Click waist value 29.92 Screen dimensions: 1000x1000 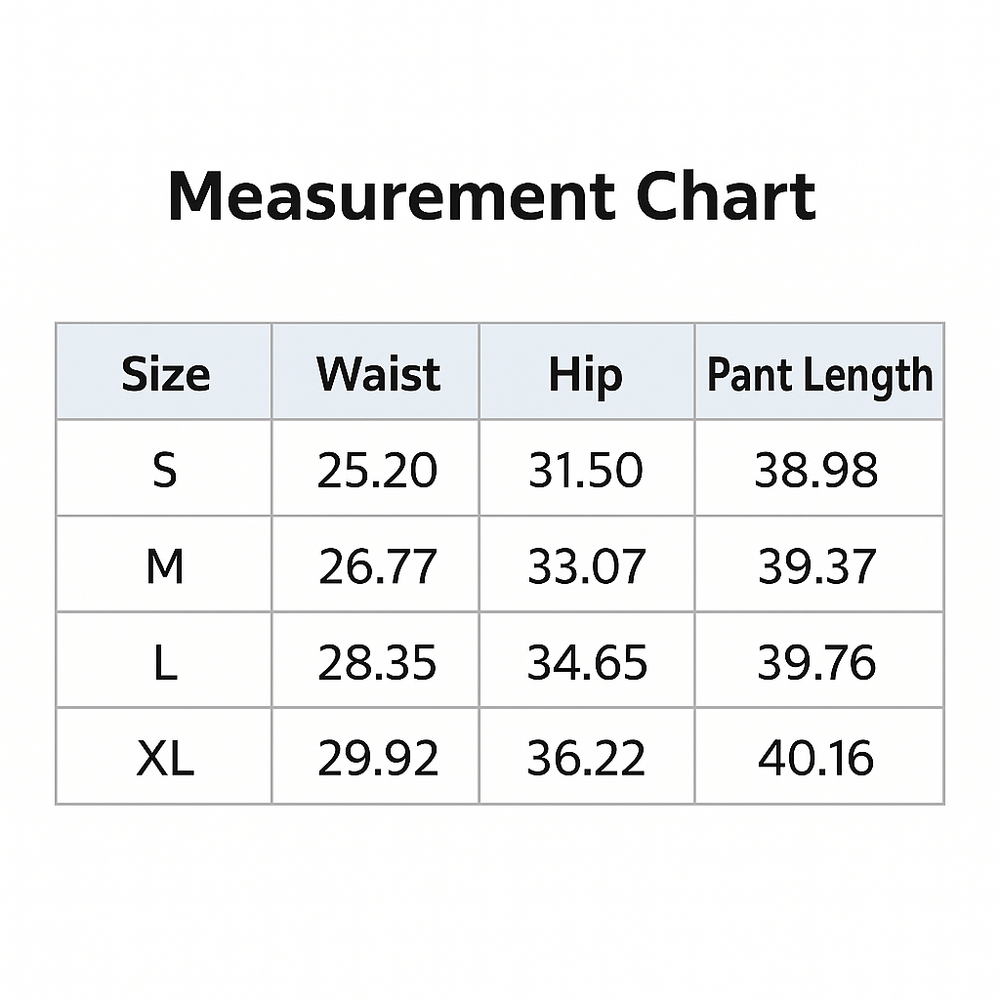pyautogui.click(x=378, y=759)
